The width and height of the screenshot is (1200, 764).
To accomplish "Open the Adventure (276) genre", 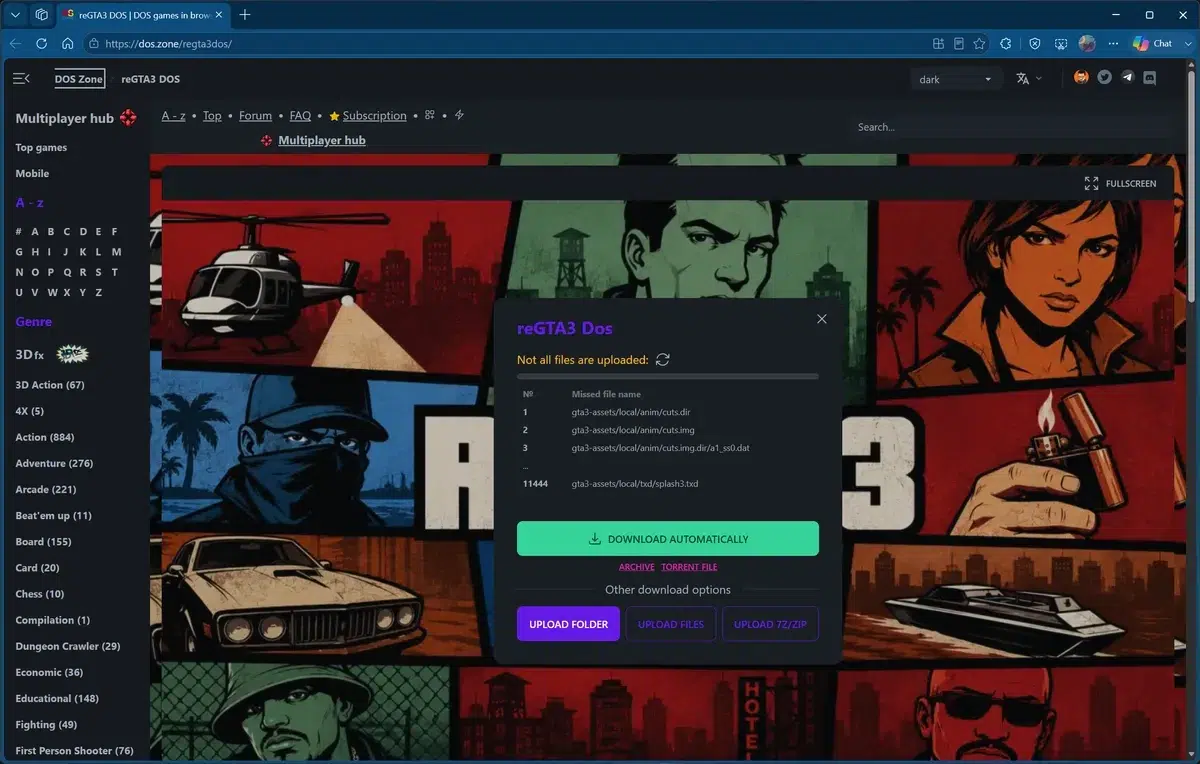I will point(54,463).
